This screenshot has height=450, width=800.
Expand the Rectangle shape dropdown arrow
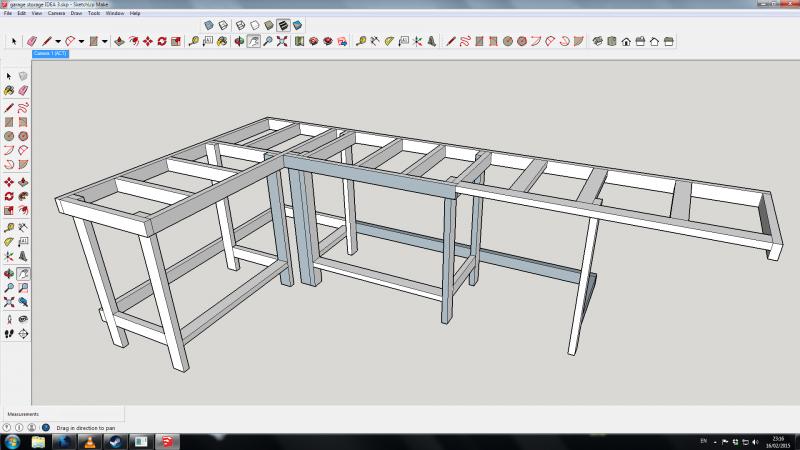[105, 41]
